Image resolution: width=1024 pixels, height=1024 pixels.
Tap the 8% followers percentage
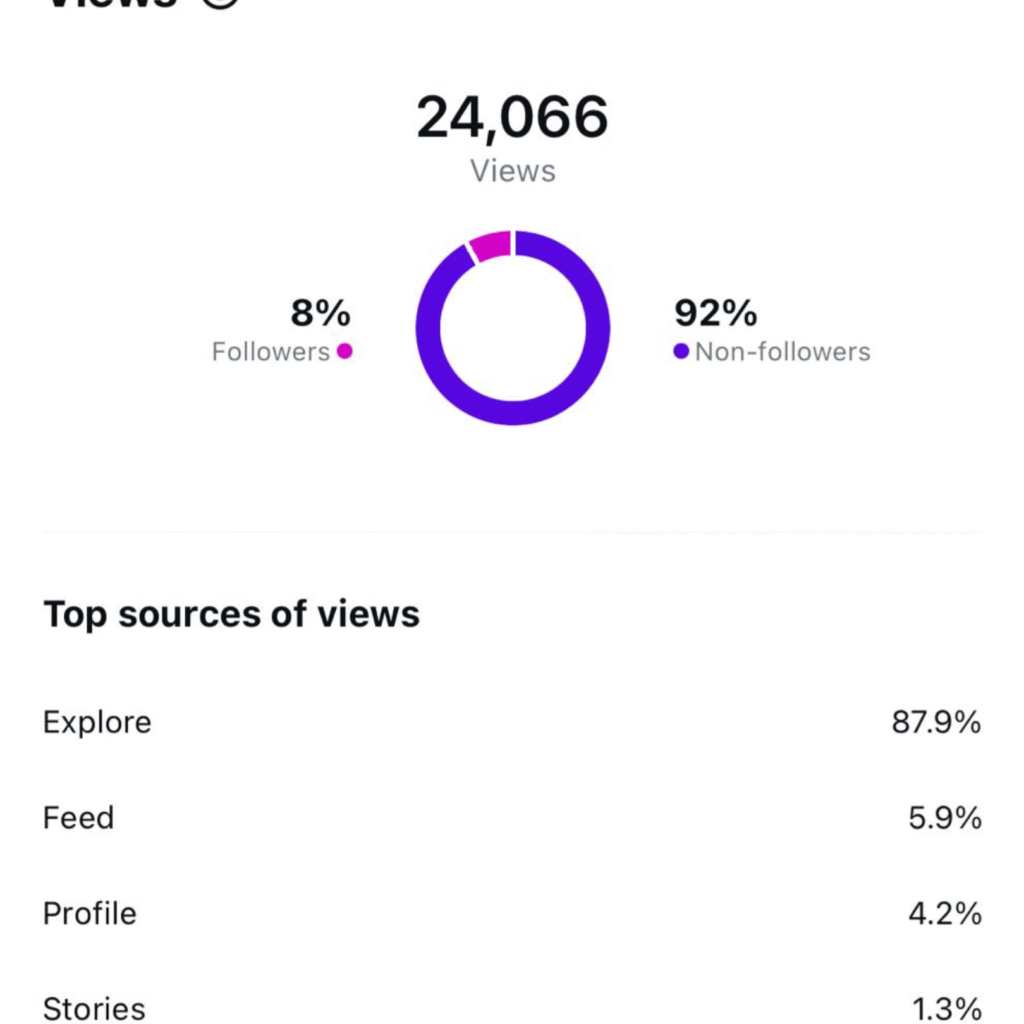[321, 314]
